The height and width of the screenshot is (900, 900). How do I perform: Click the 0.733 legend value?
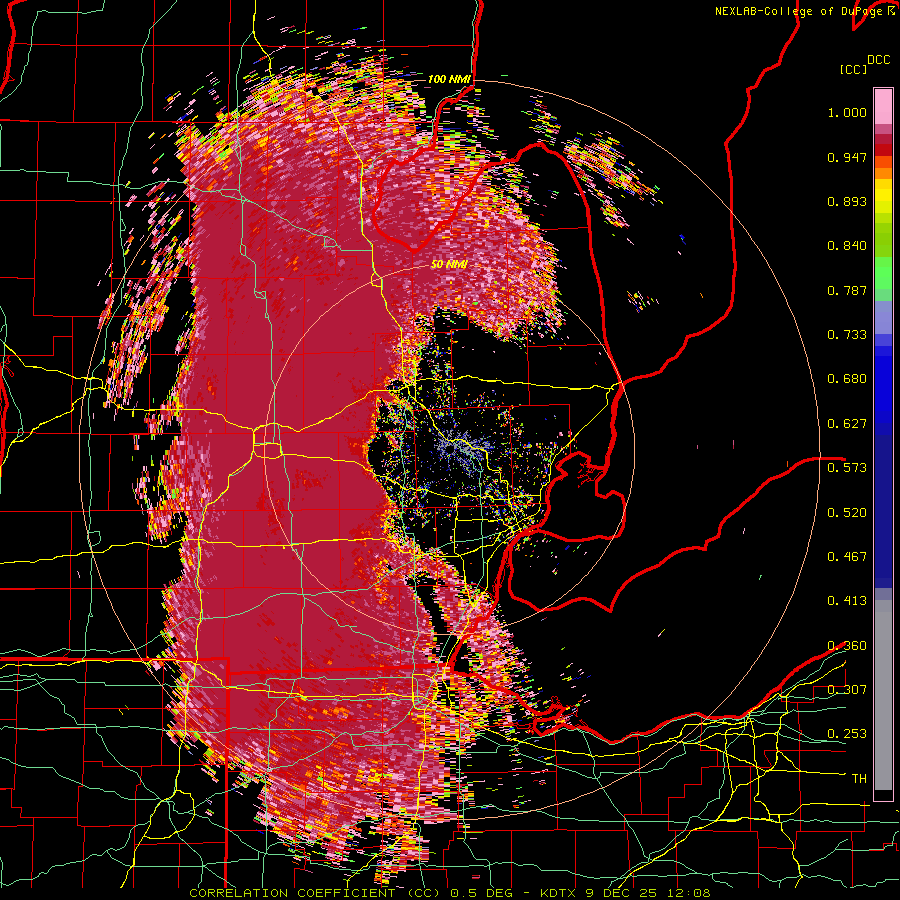coord(847,335)
